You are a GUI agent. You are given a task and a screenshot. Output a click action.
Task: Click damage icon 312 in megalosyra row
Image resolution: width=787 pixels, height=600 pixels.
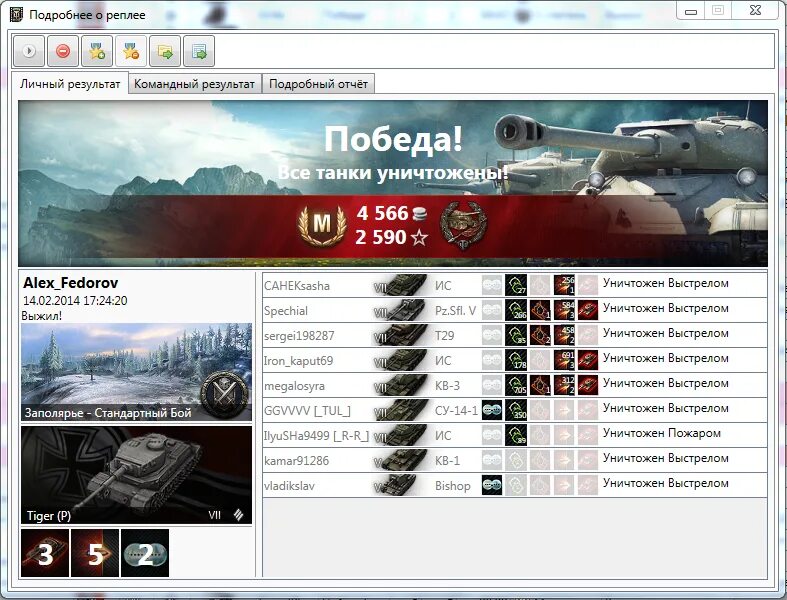(x=564, y=386)
